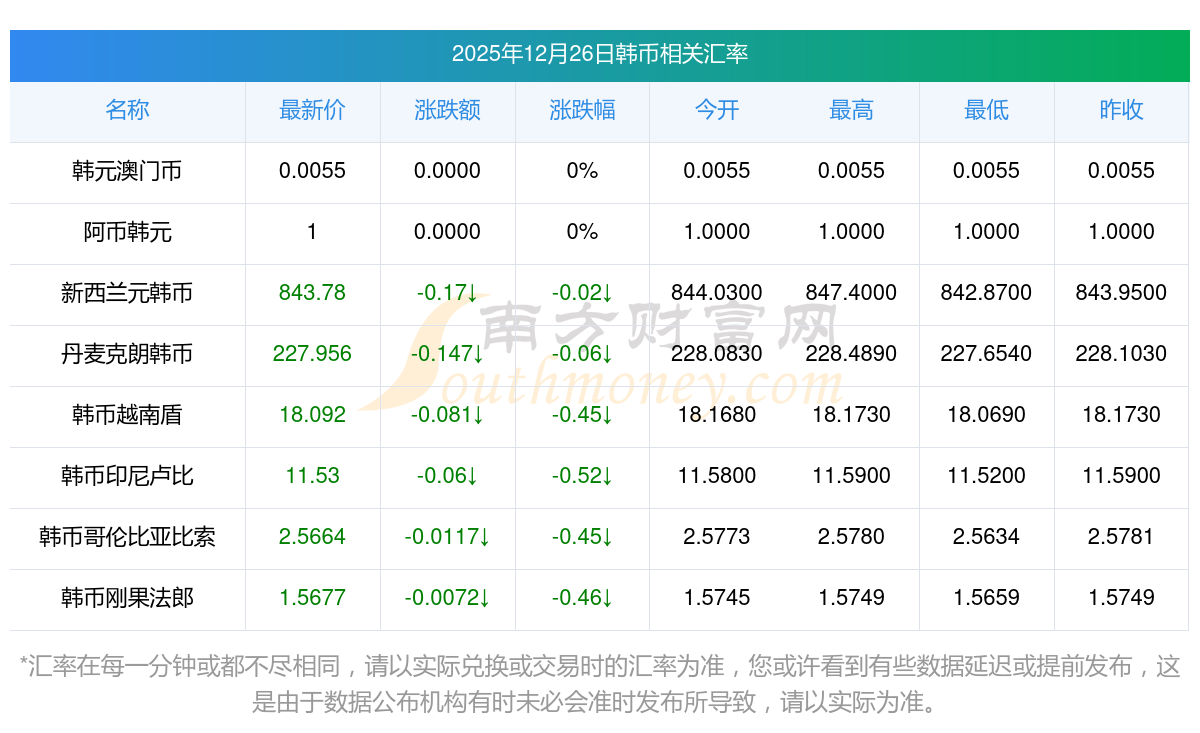This screenshot has height=733, width=1200.
Task: Click the 今开 column header
Action: (x=717, y=110)
